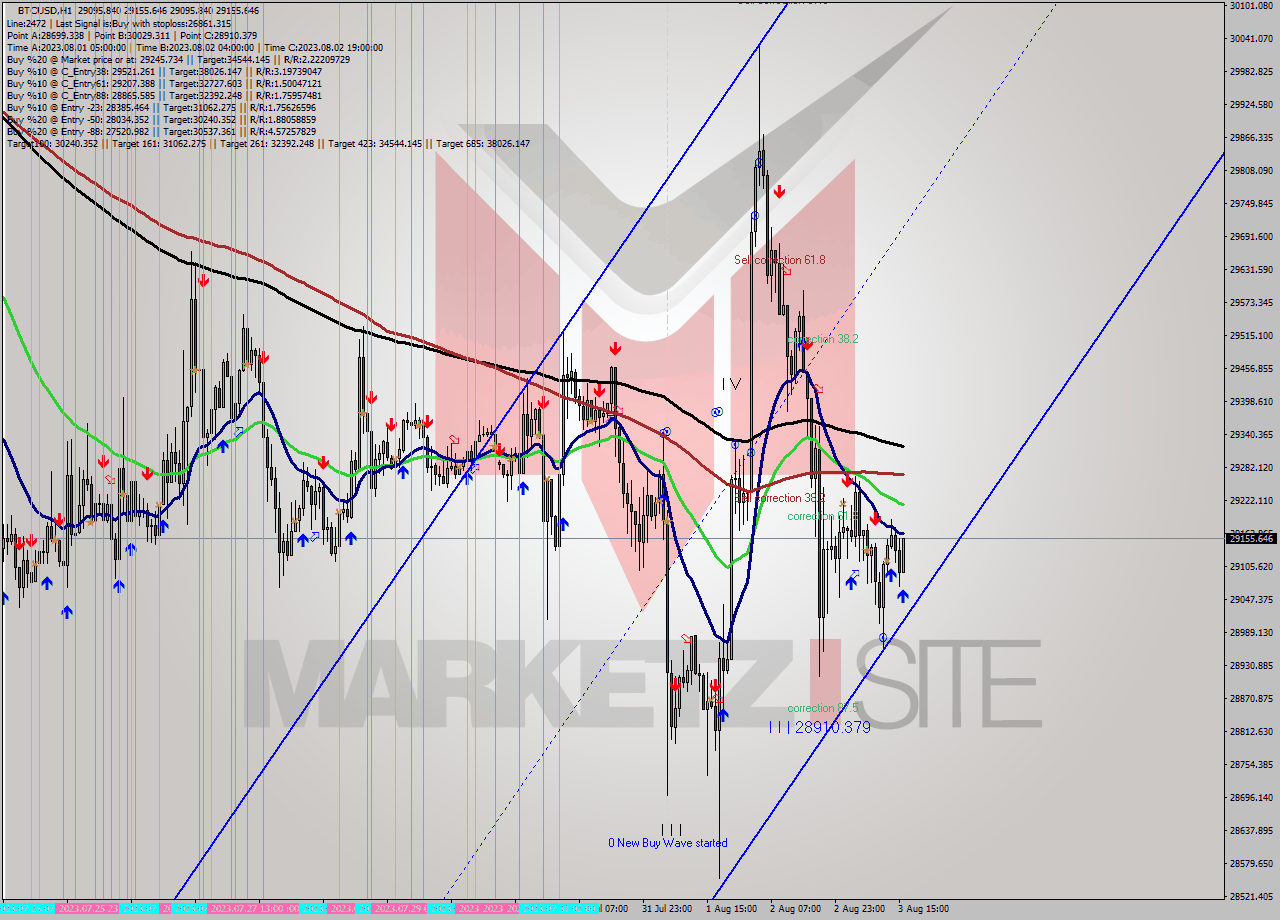This screenshot has width=1280, height=920.
Task: Click price axis label 28579.650
Action: coord(1251,863)
